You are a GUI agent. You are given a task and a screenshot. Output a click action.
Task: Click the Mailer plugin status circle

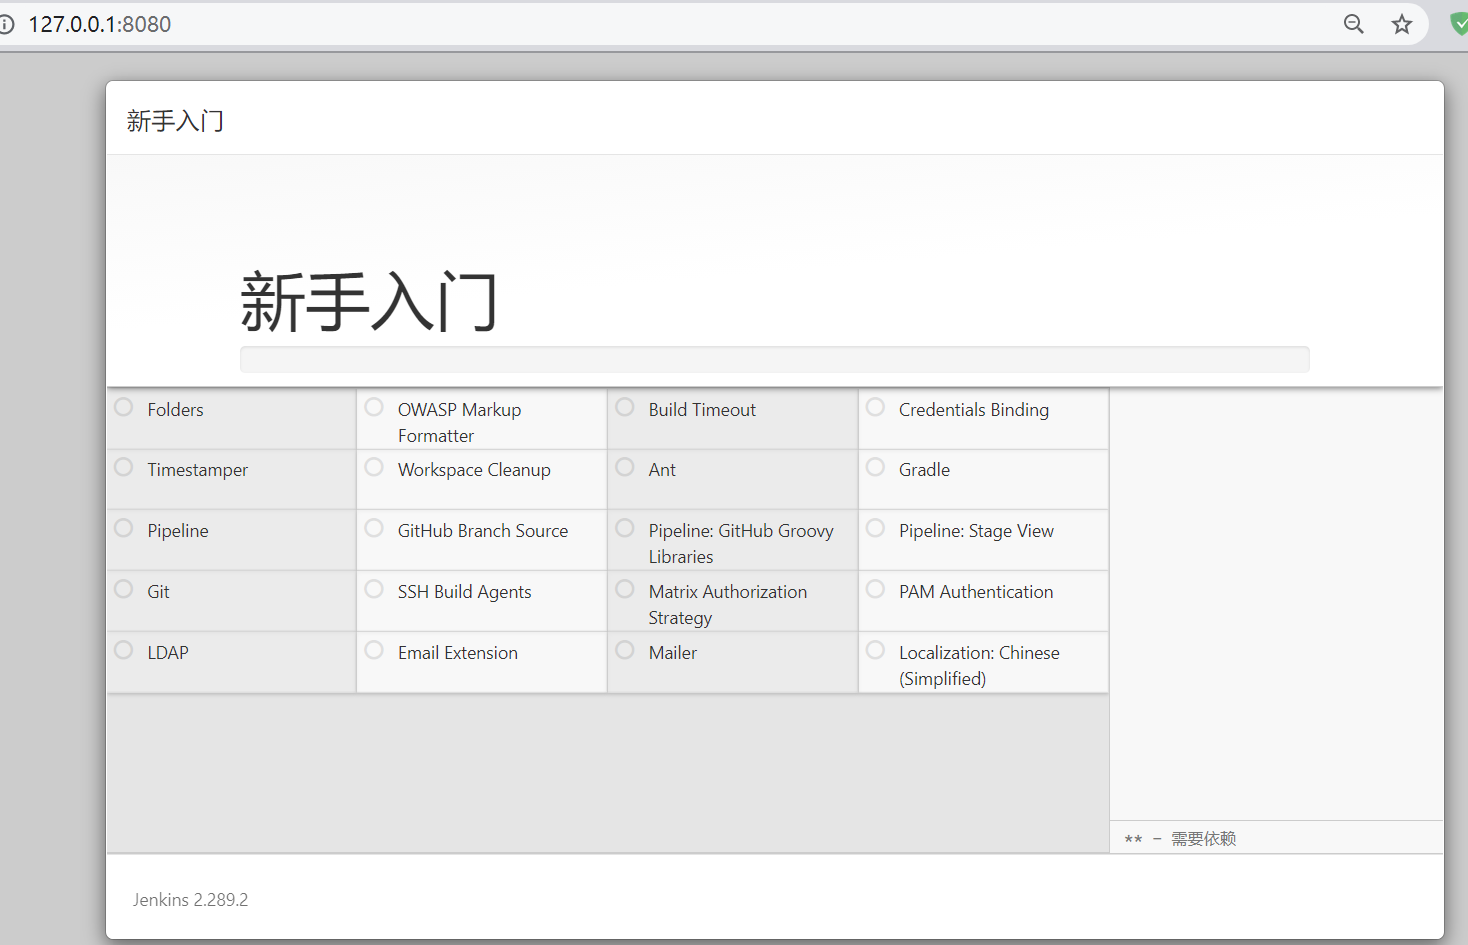click(625, 650)
